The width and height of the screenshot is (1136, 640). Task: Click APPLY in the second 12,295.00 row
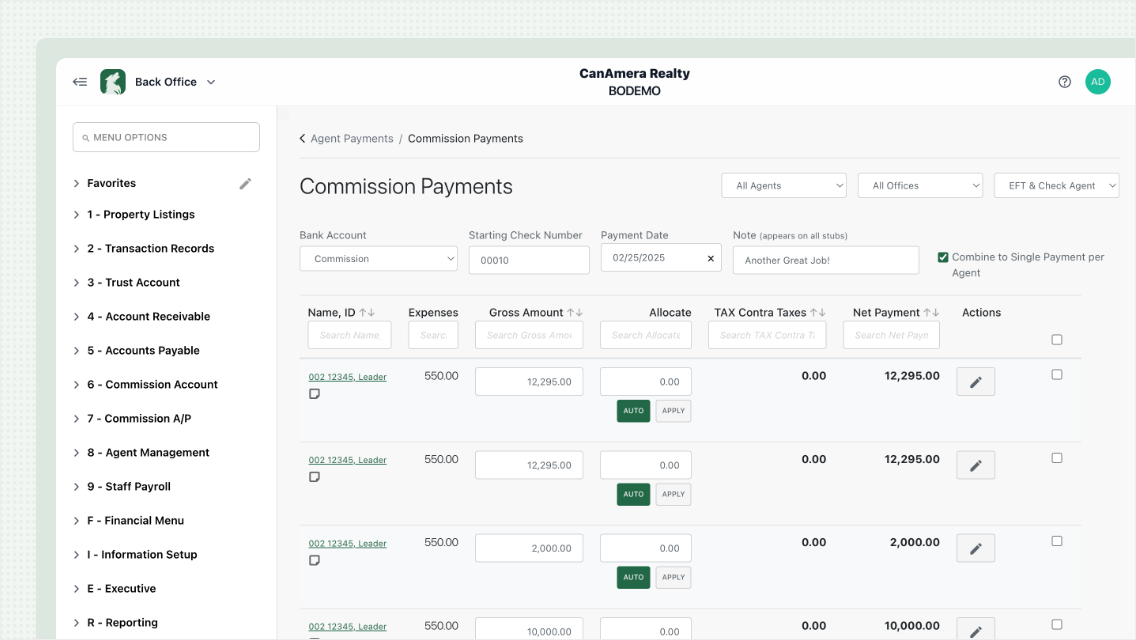[673, 494]
